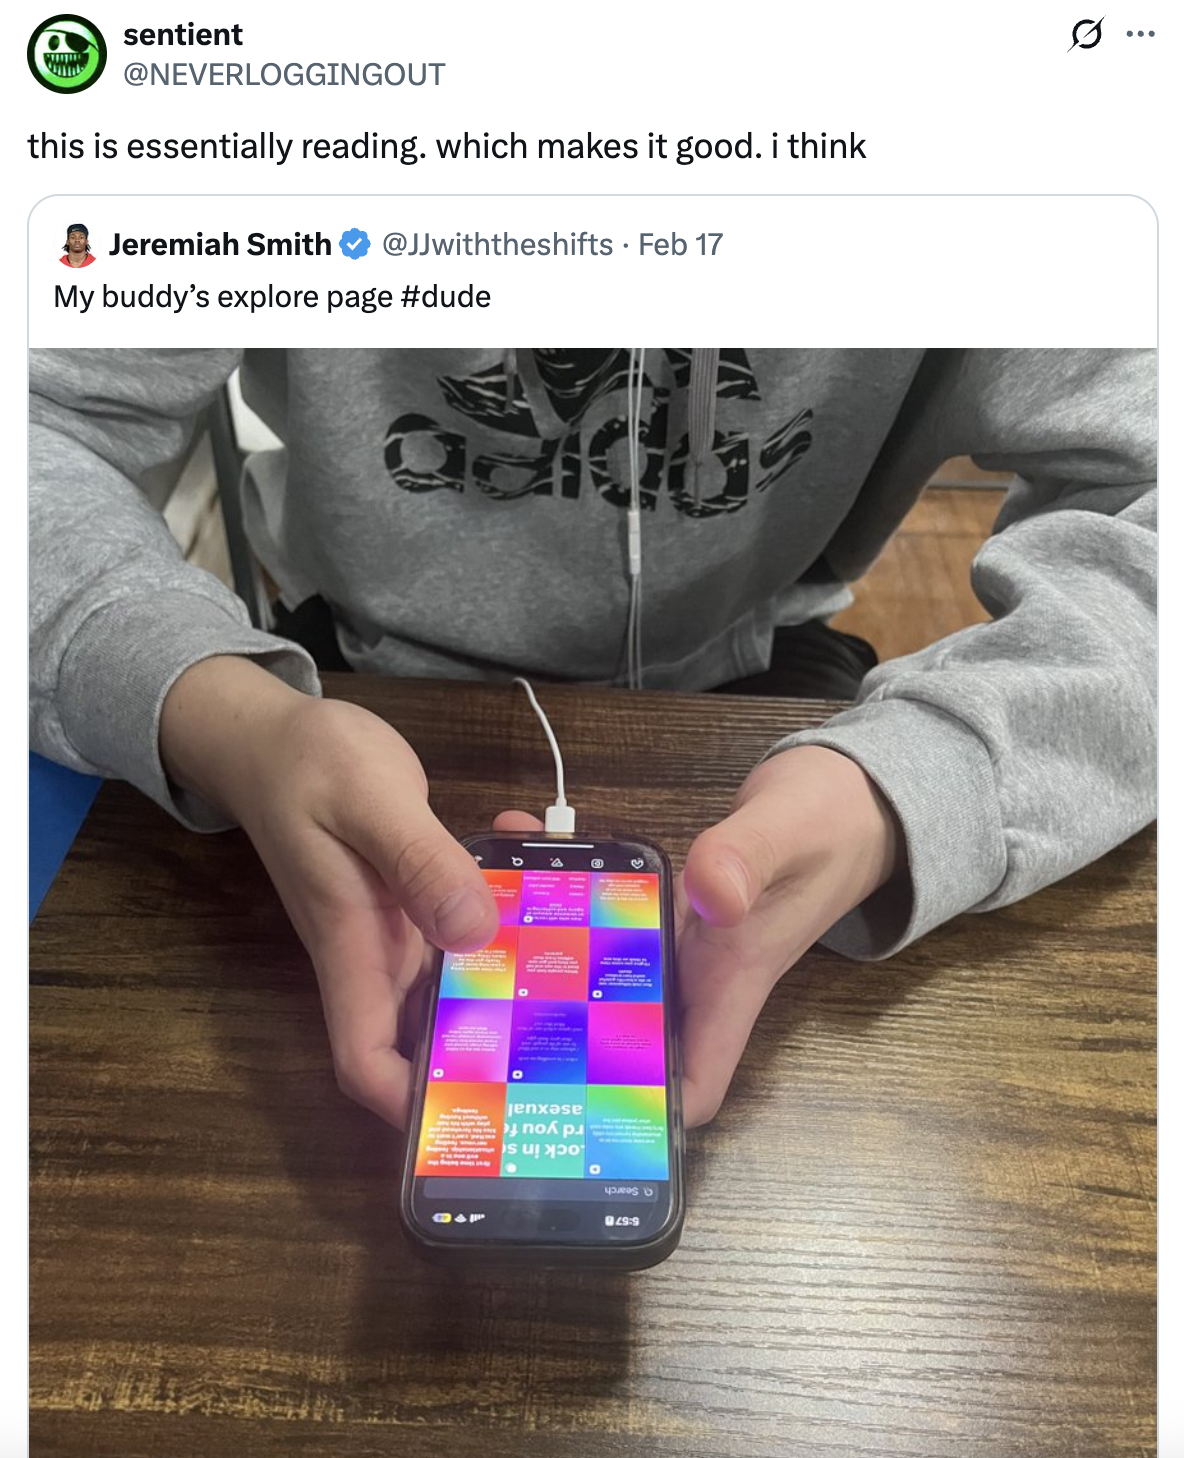This screenshot has height=1458, width=1184.
Task: Click the blue verified badge
Action: coord(355,244)
